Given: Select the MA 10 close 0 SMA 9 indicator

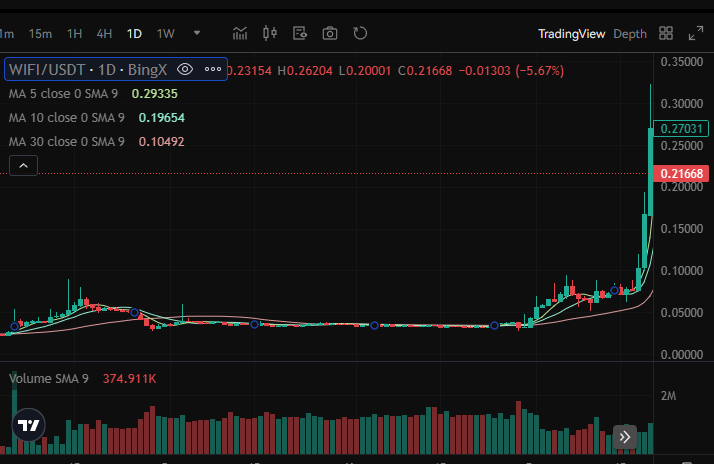Looking at the screenshot, I should 66,118.
